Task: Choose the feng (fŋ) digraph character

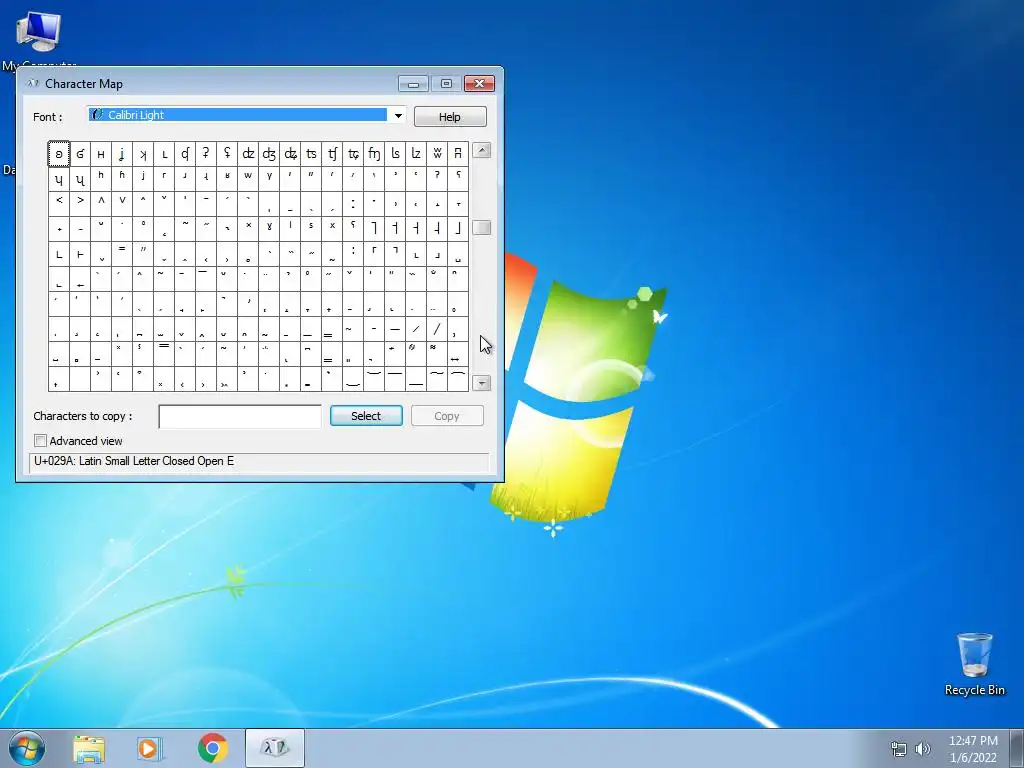Action: click(374, 154)
